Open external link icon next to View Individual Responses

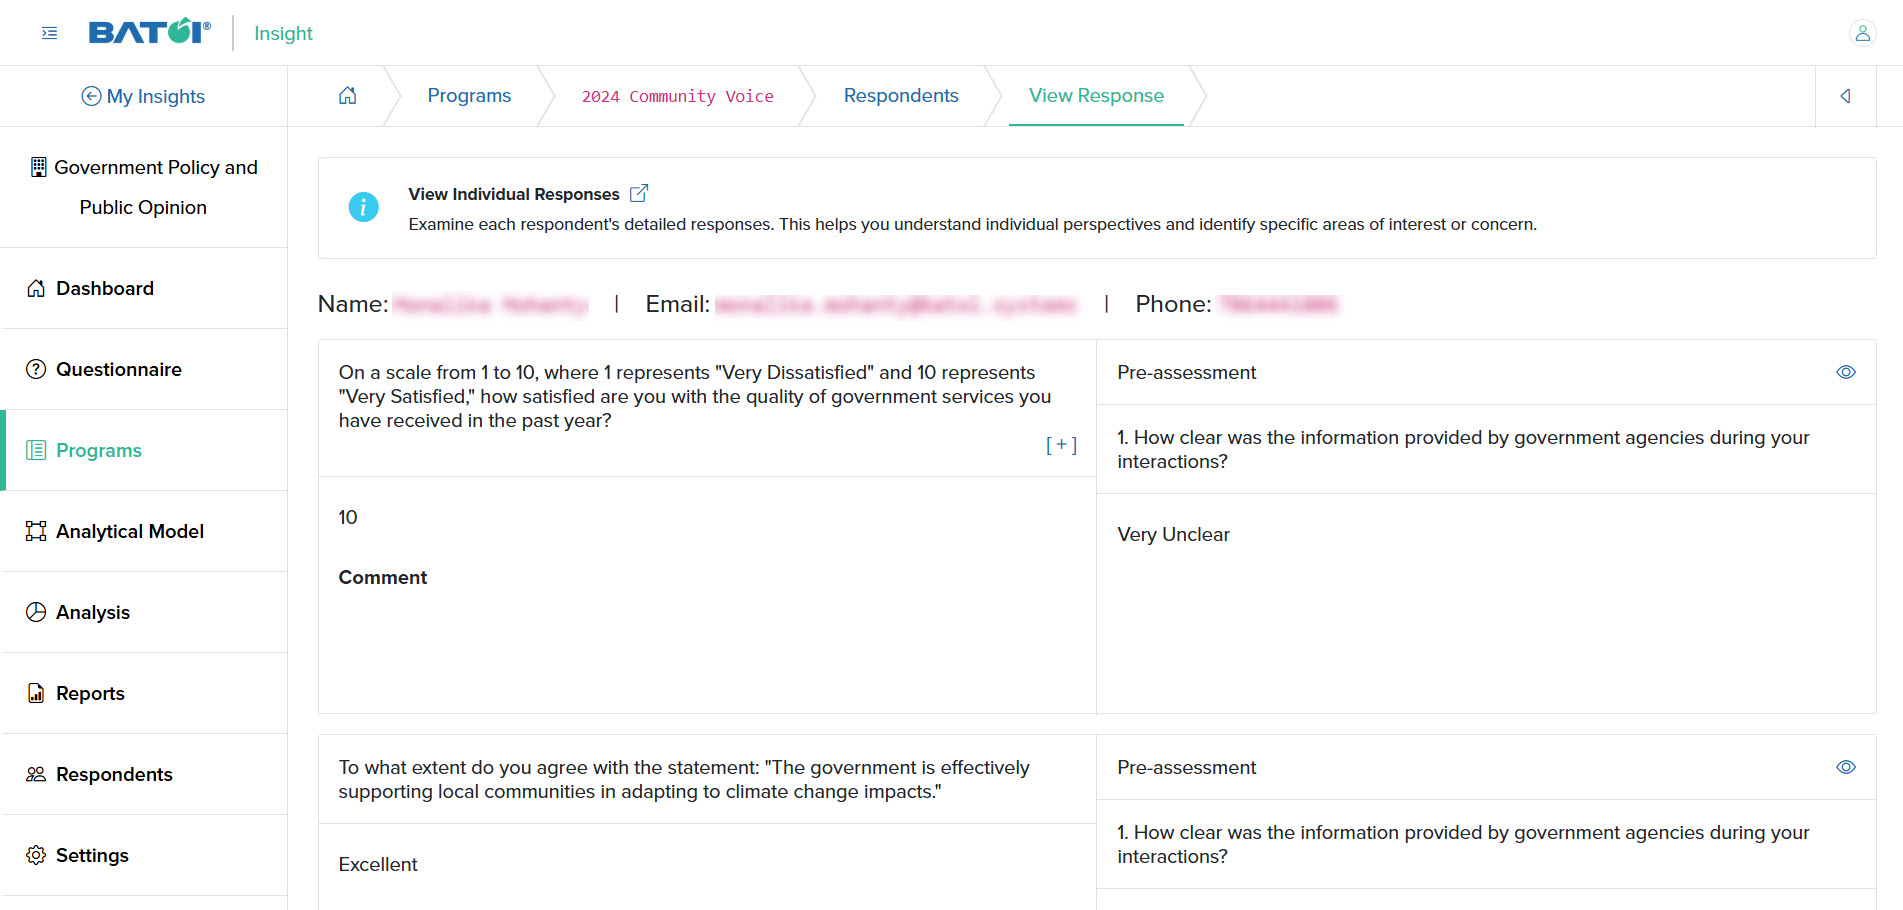(x=639, y=193)
